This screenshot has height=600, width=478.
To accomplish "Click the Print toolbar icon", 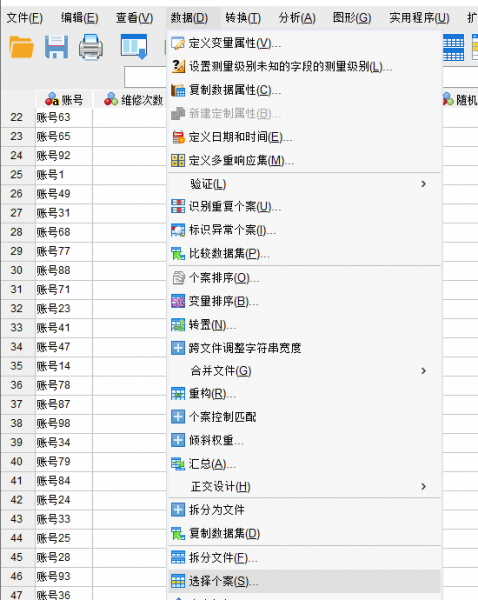I will [x=91, y=47].
